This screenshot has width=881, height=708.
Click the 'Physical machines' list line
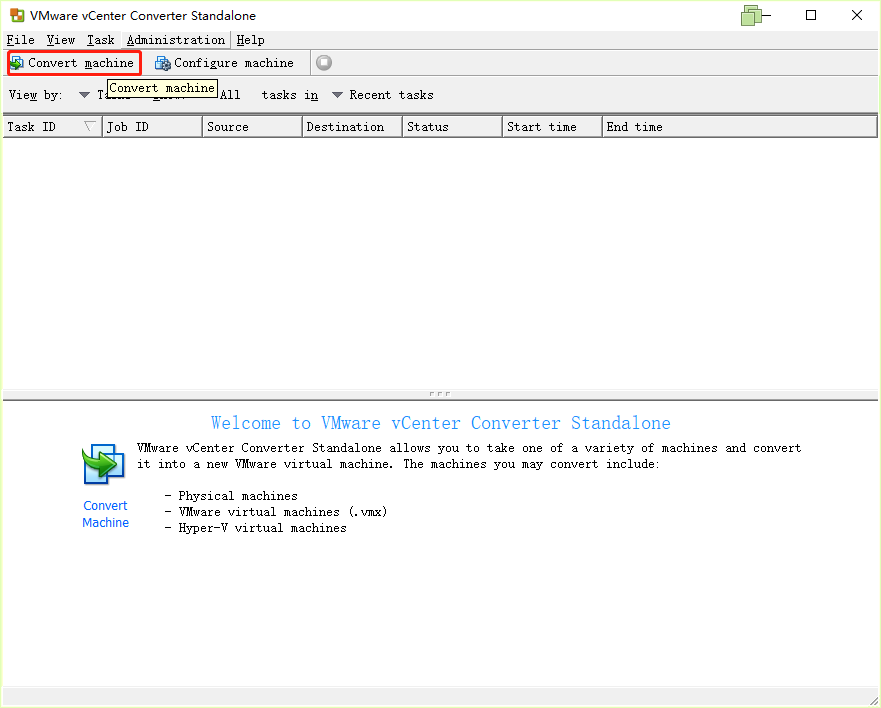tap(238, 496)
